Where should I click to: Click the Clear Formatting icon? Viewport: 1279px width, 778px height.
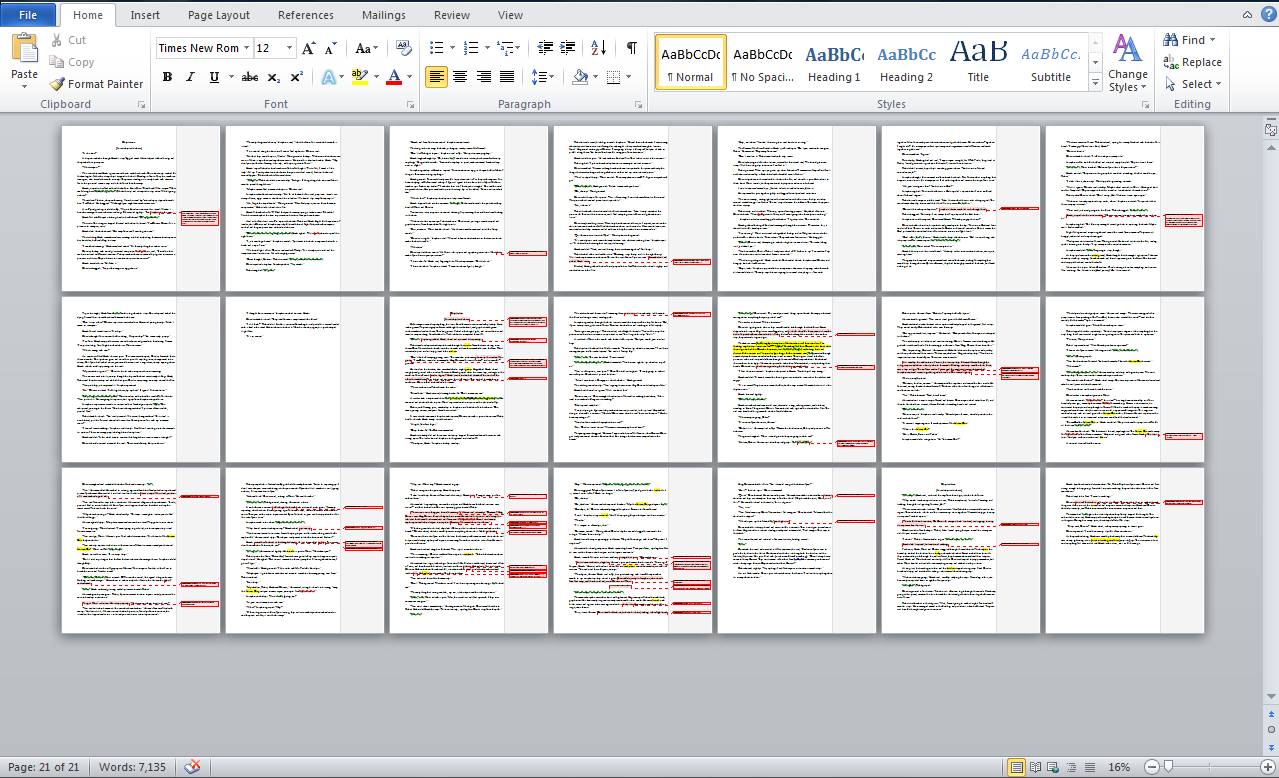pyautogui.click(x=403, y=48)
